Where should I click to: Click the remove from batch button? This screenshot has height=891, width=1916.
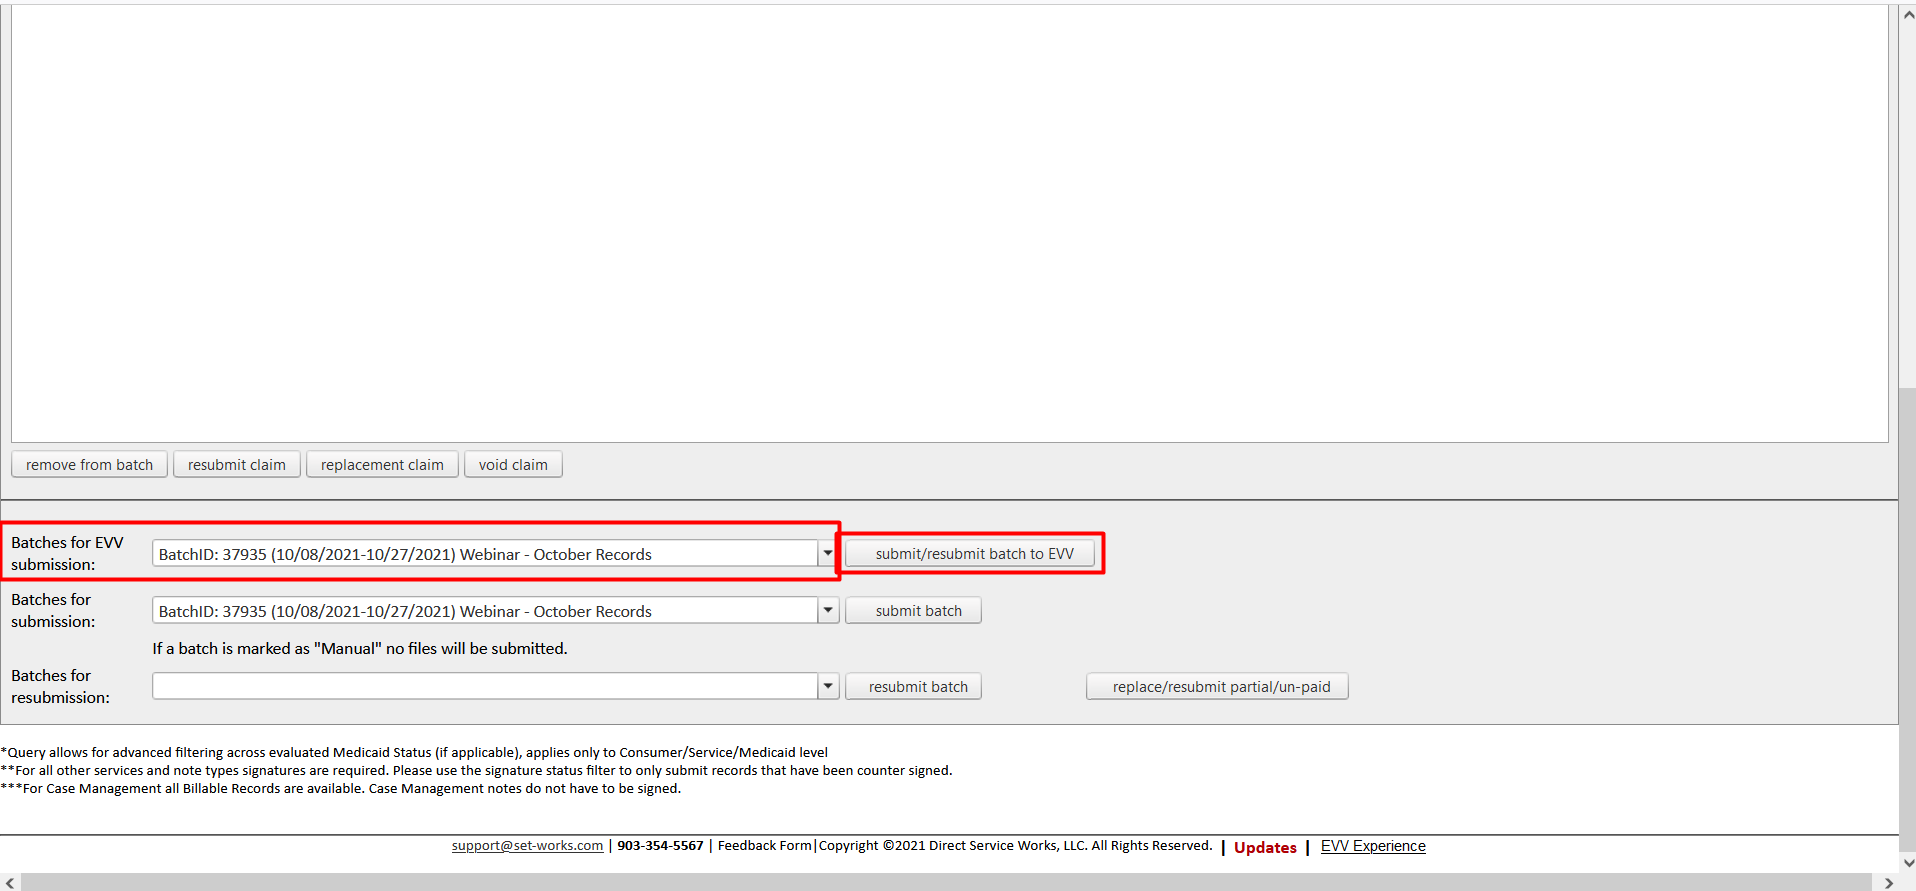tap(89, 465)
